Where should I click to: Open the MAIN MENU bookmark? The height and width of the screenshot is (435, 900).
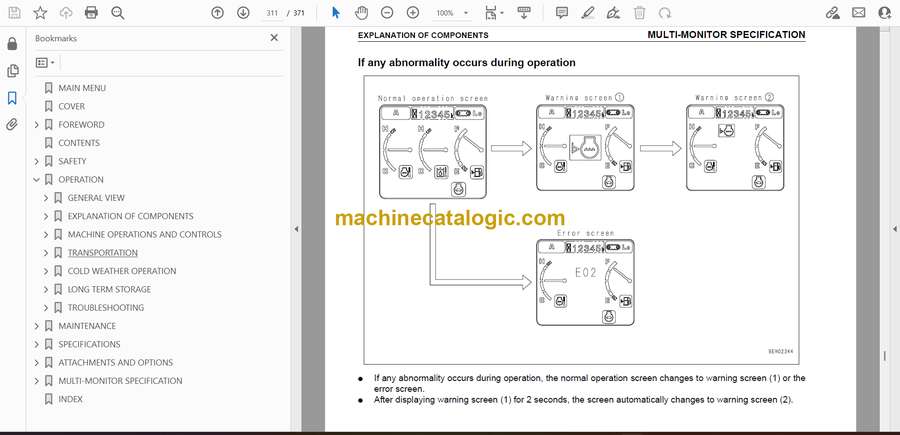point(82,88)
